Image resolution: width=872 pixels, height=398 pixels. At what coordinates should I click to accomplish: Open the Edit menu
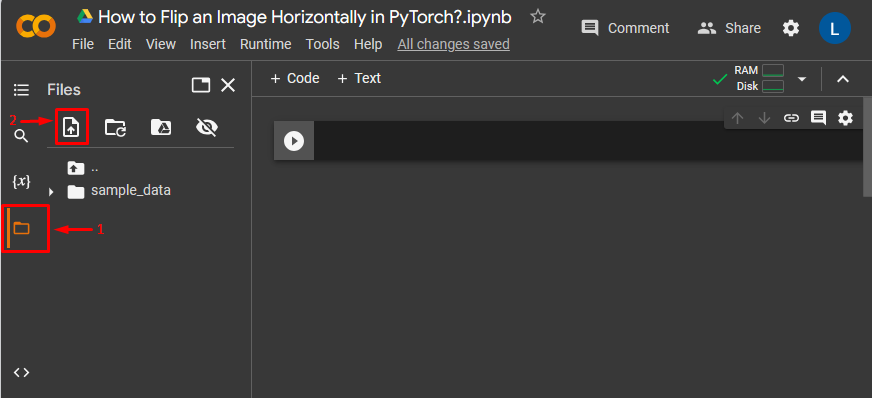click(120, 44)
